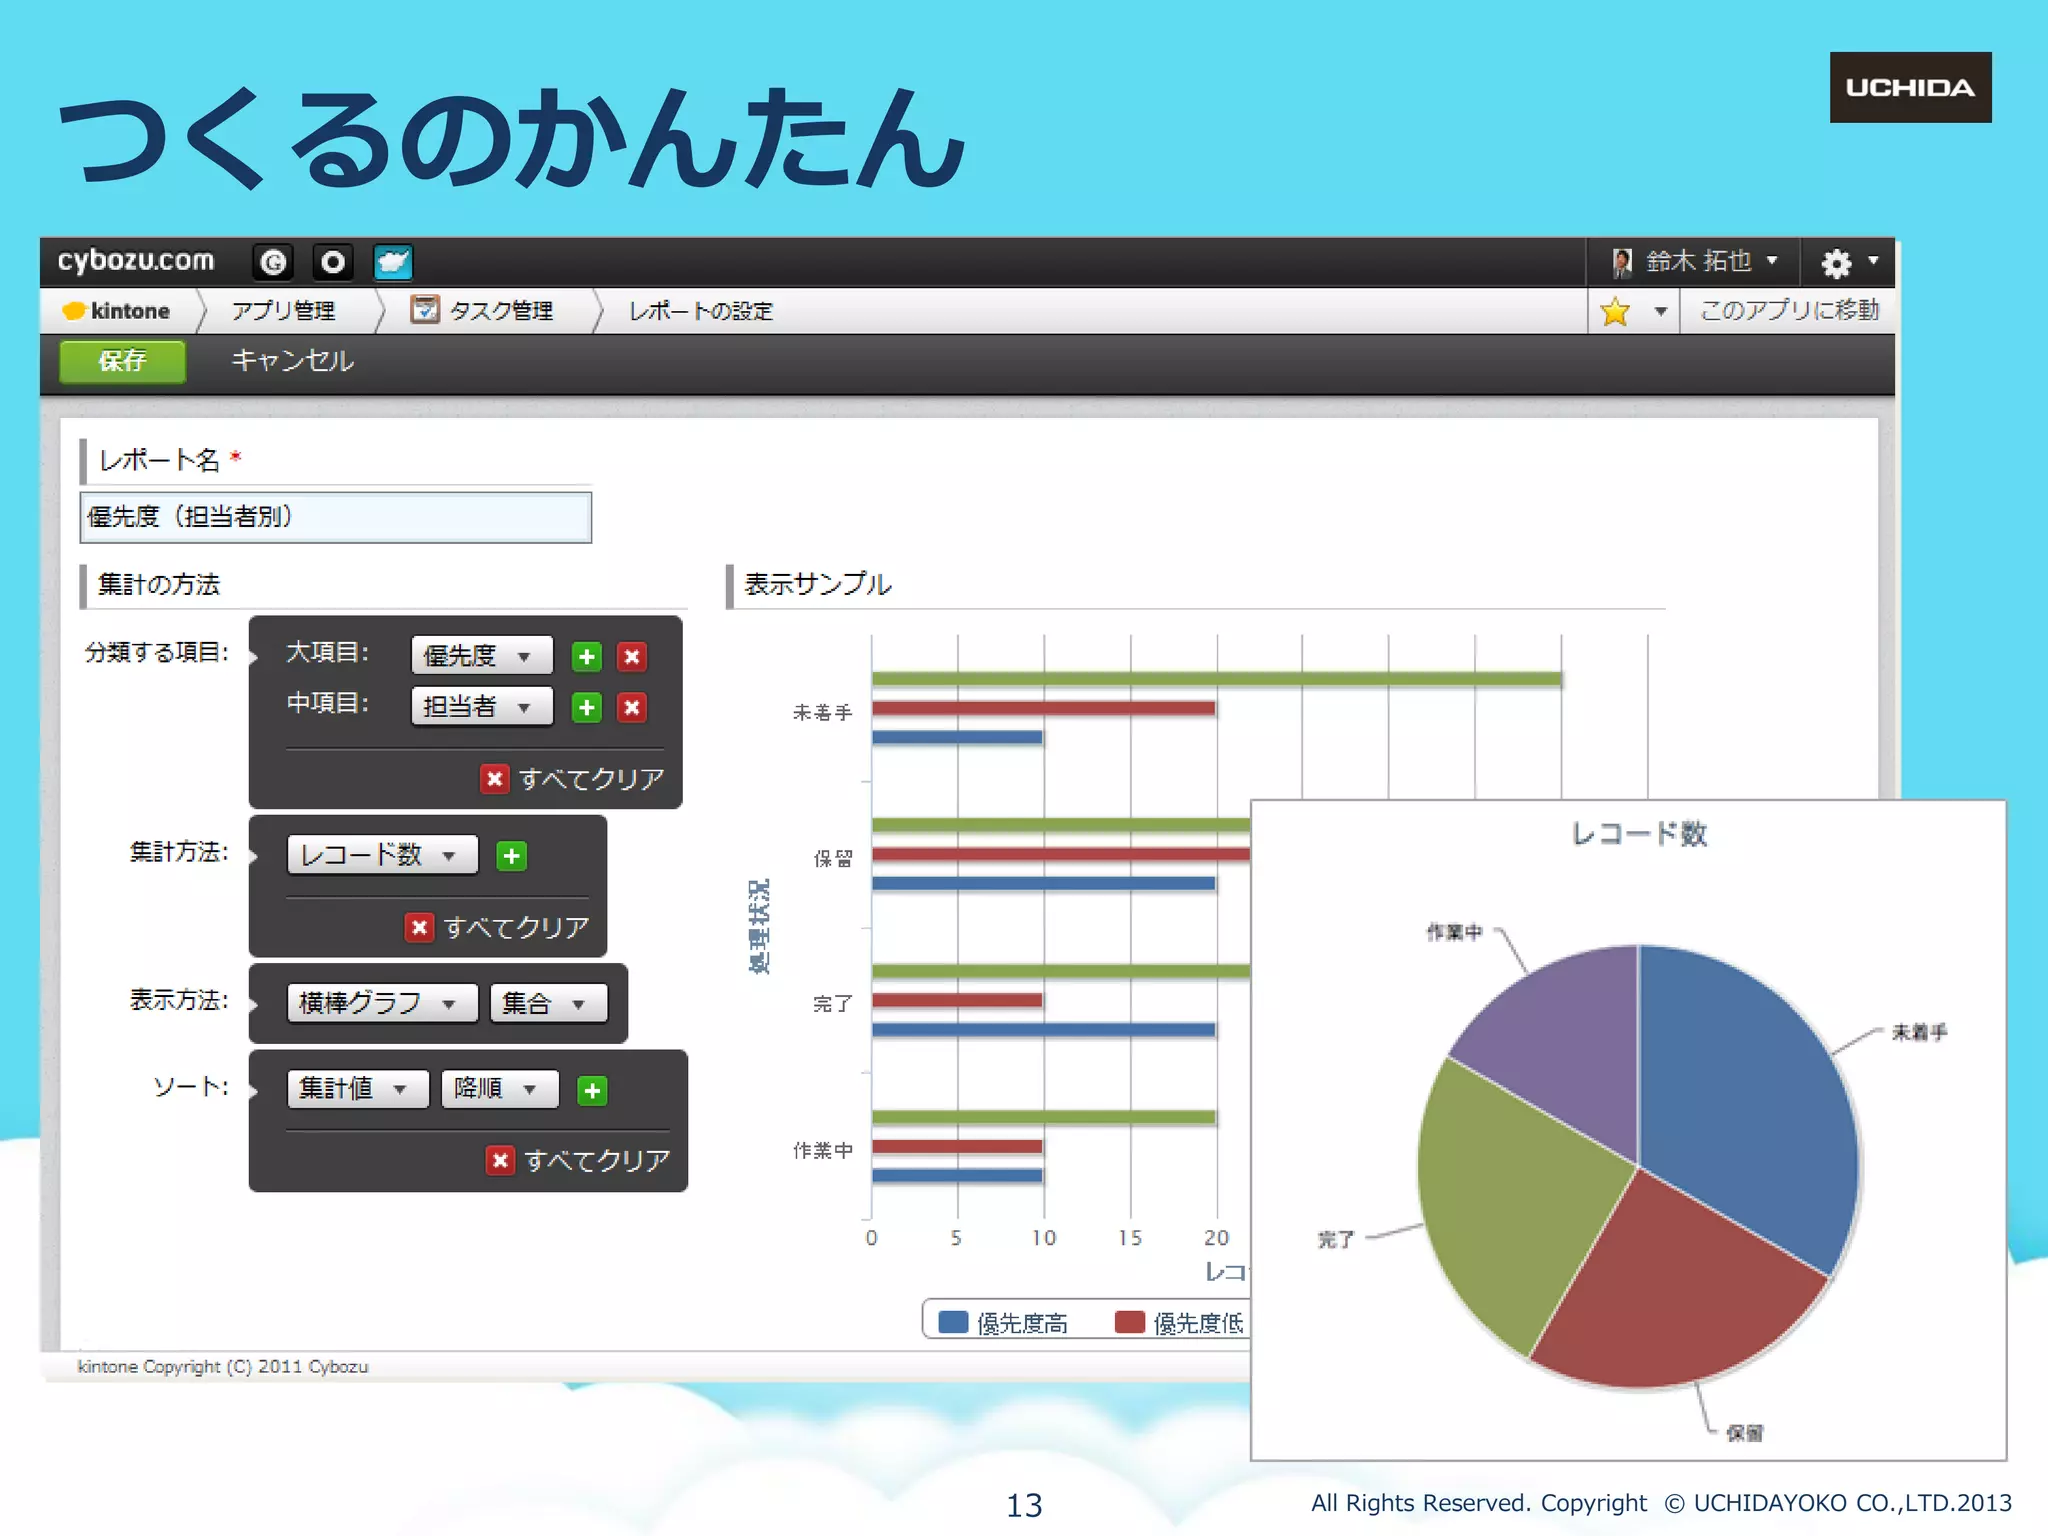This screenshot has width=2048, height=1536.
Task: Remove the 大項目 row with red X
Action: [x=632, y=656]
